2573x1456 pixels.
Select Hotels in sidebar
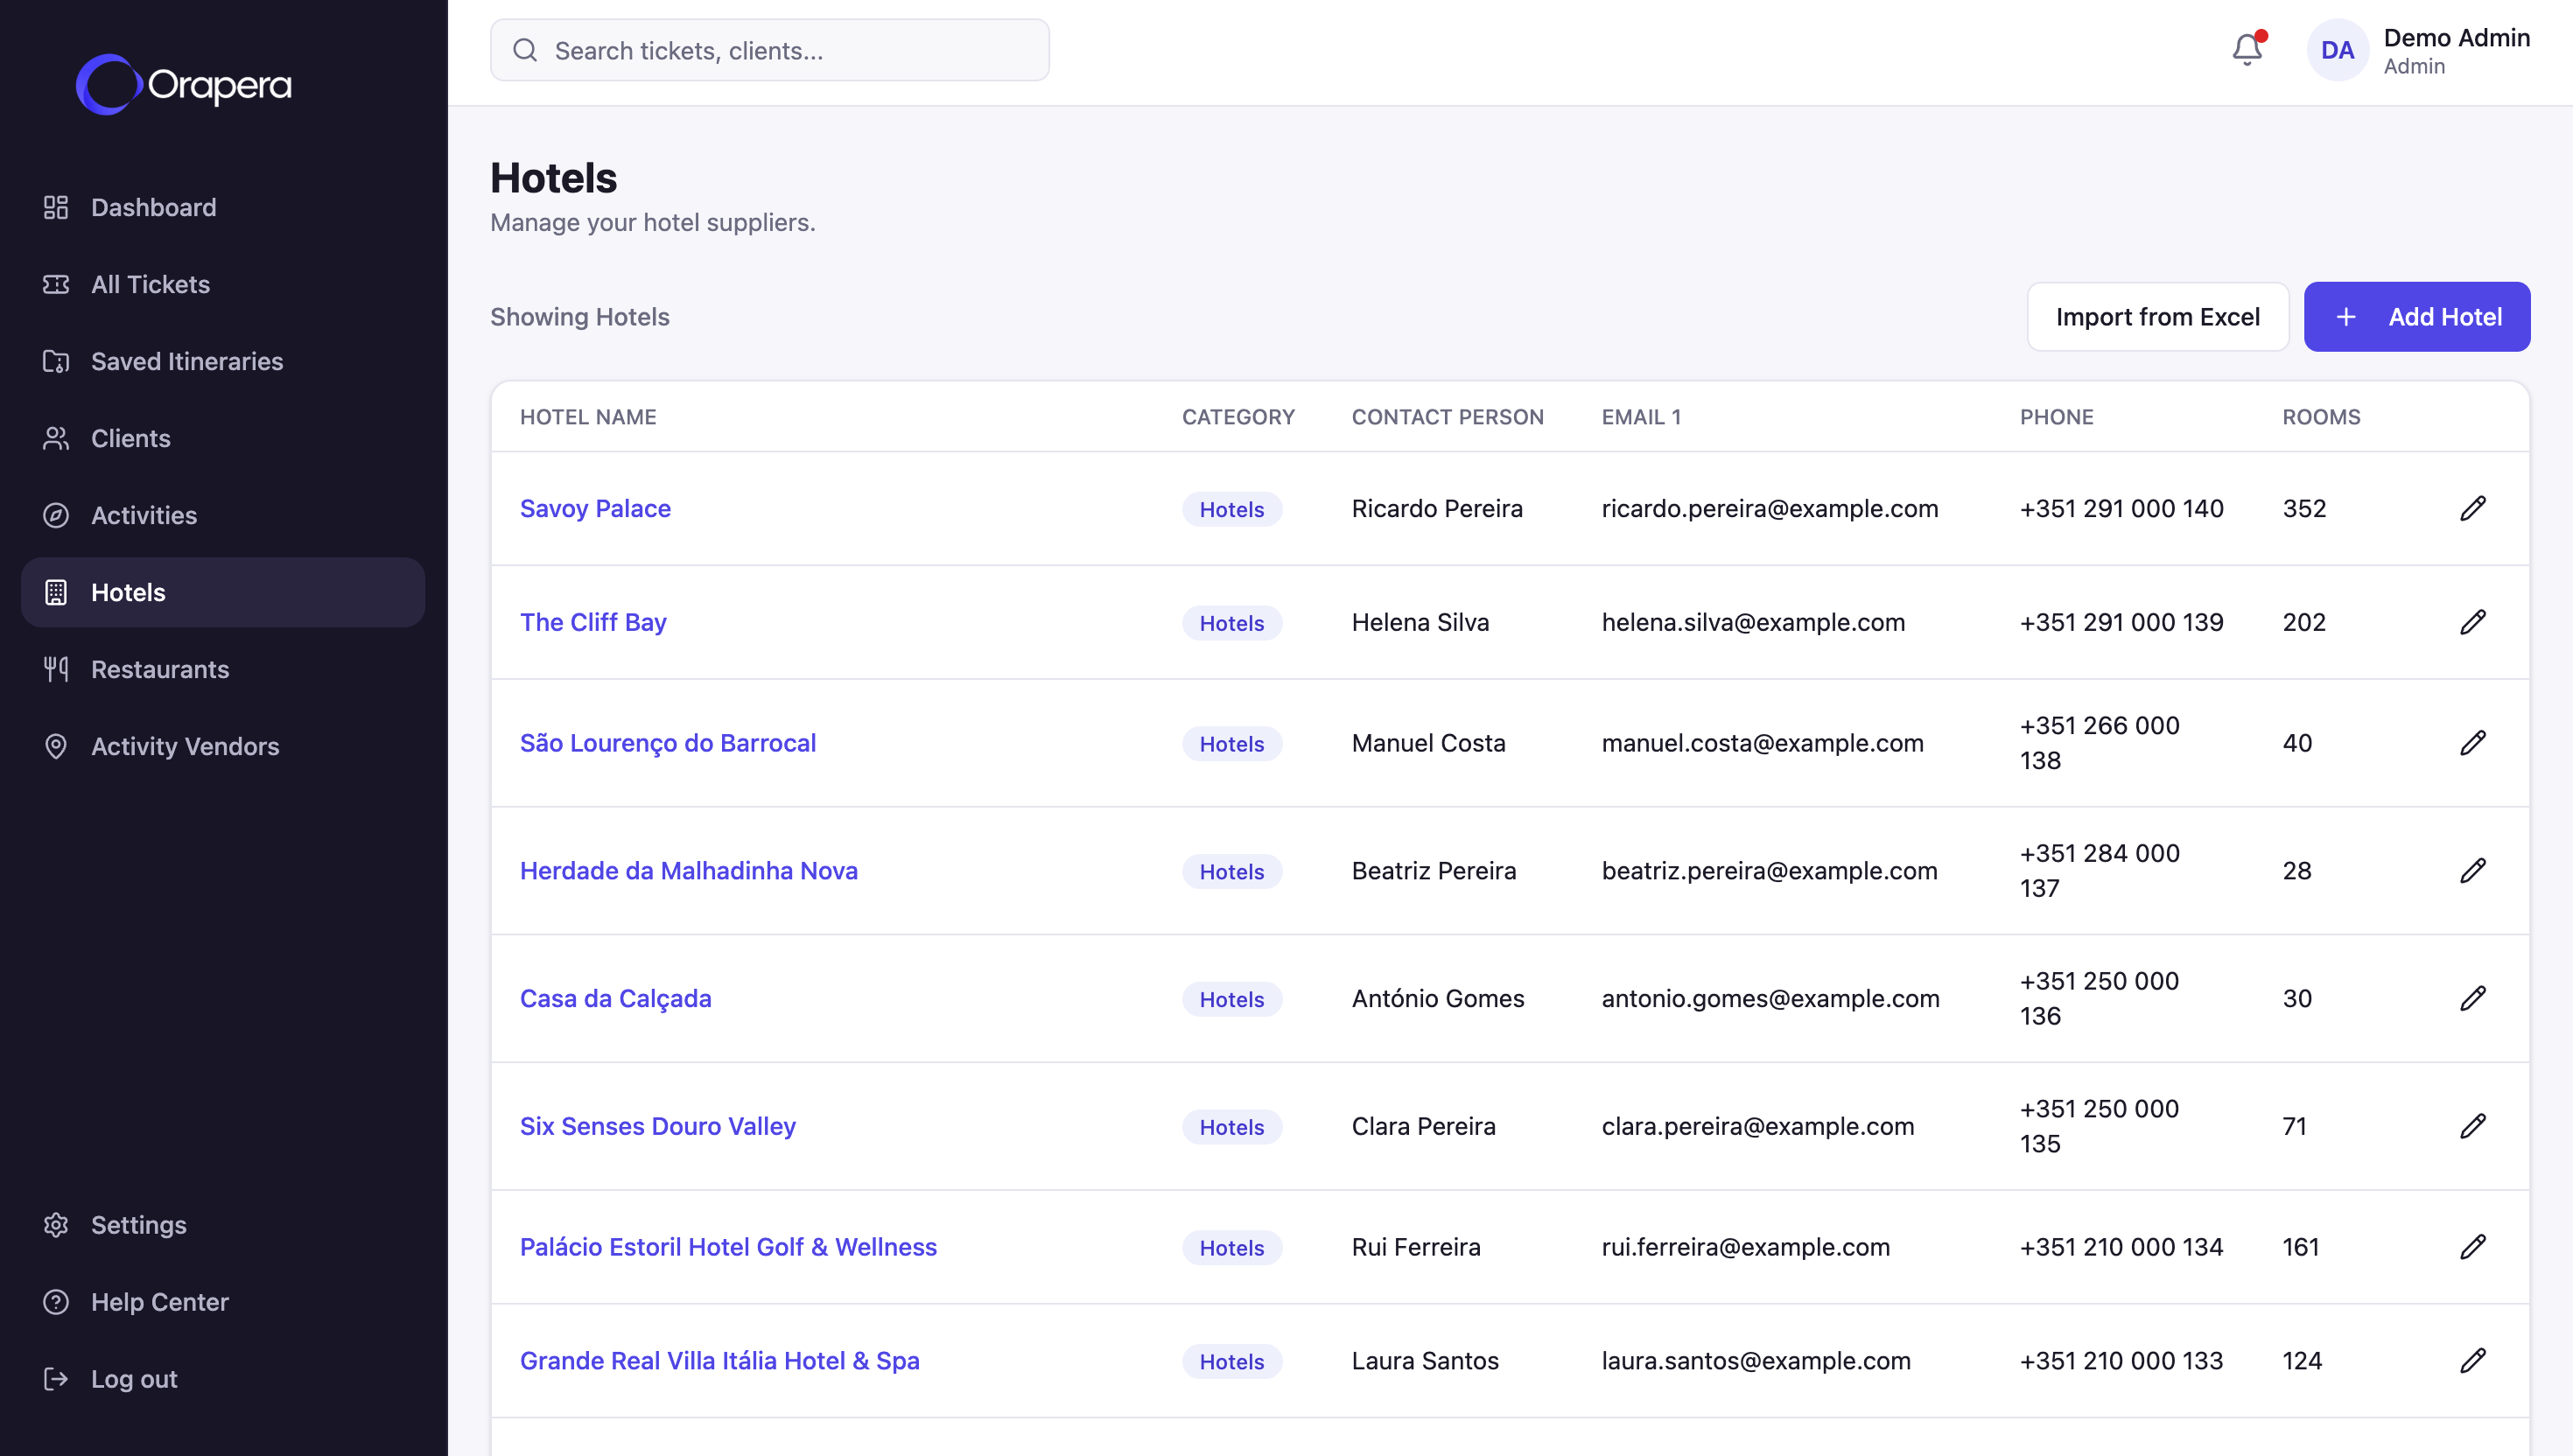pos(223,592)
